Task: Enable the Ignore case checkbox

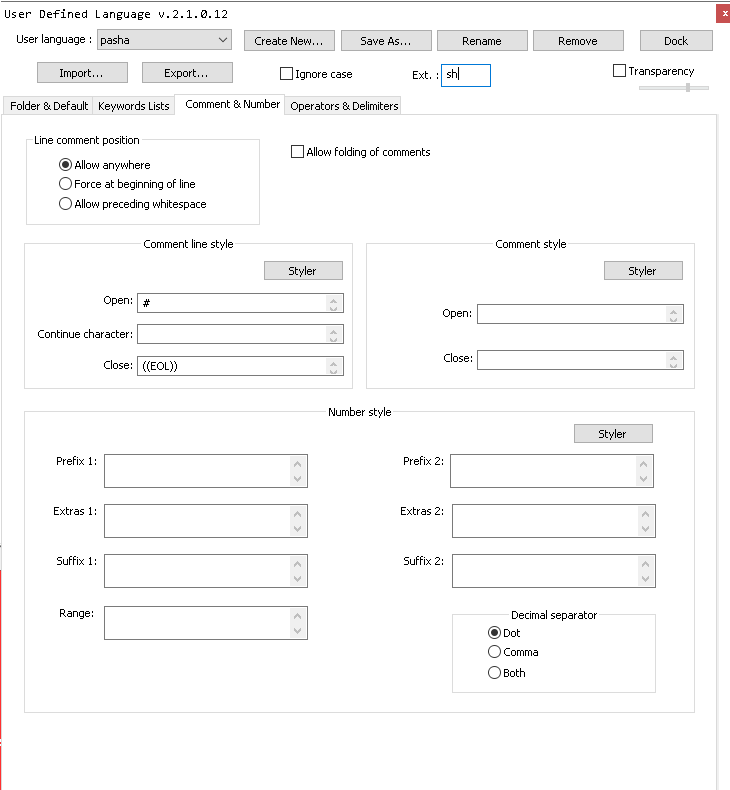Action: coord(286,74)
